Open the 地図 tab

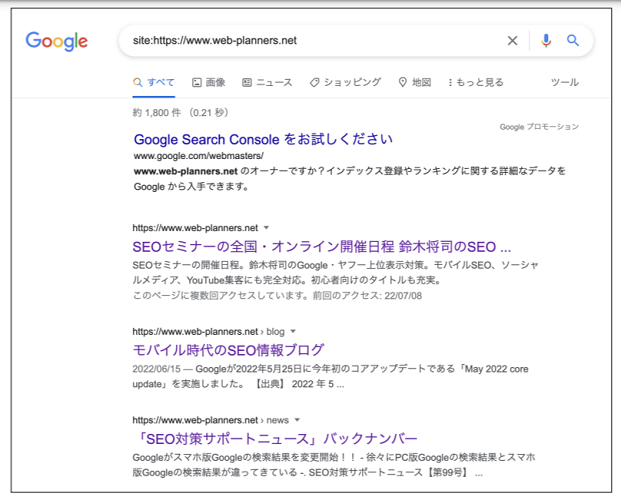[x=415, y=82]
